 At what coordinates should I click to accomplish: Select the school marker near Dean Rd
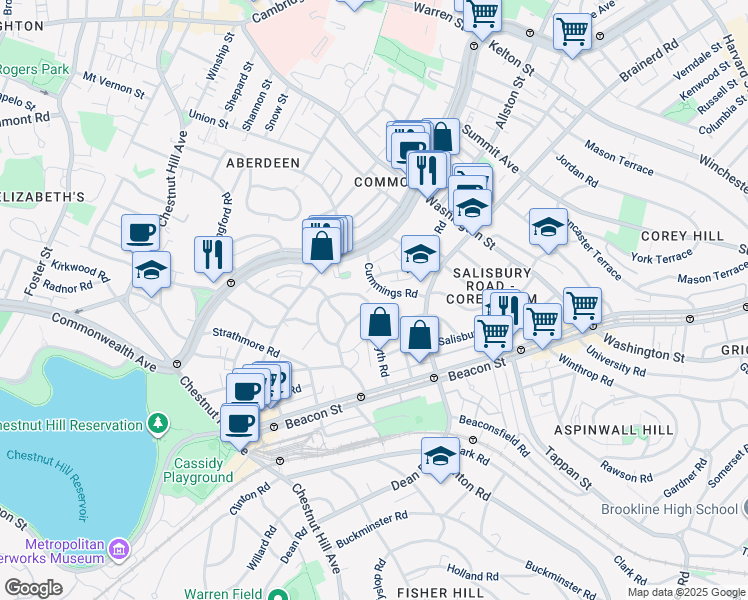point(440,456)
